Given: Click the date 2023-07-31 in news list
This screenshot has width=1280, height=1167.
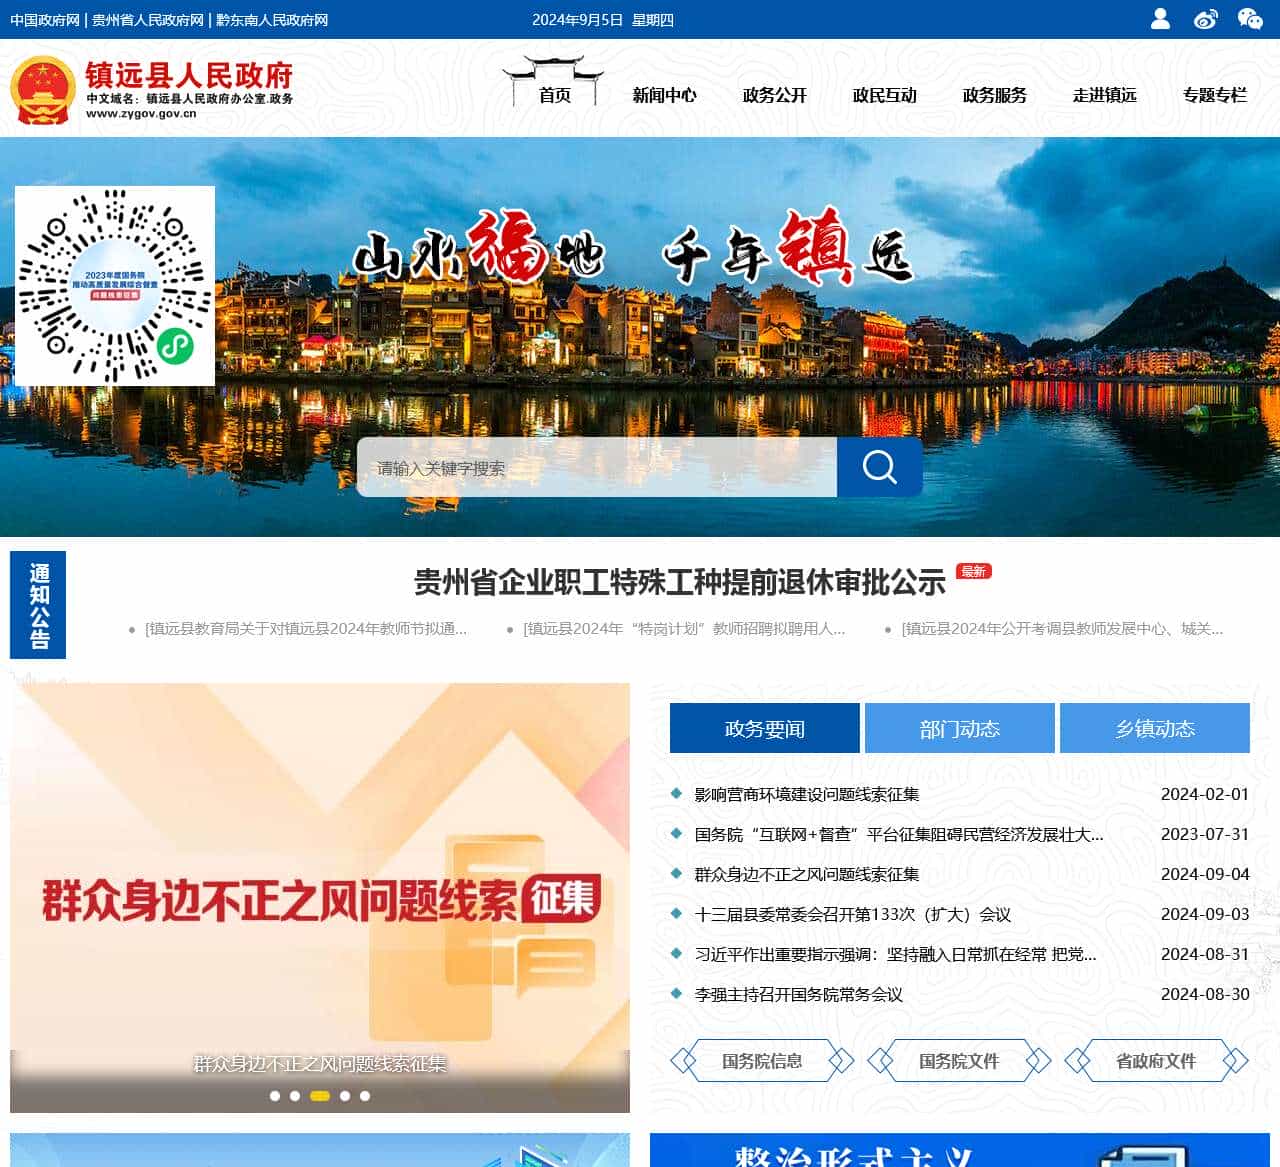Looking at the screenshot, I should [x=1205, y=834].
